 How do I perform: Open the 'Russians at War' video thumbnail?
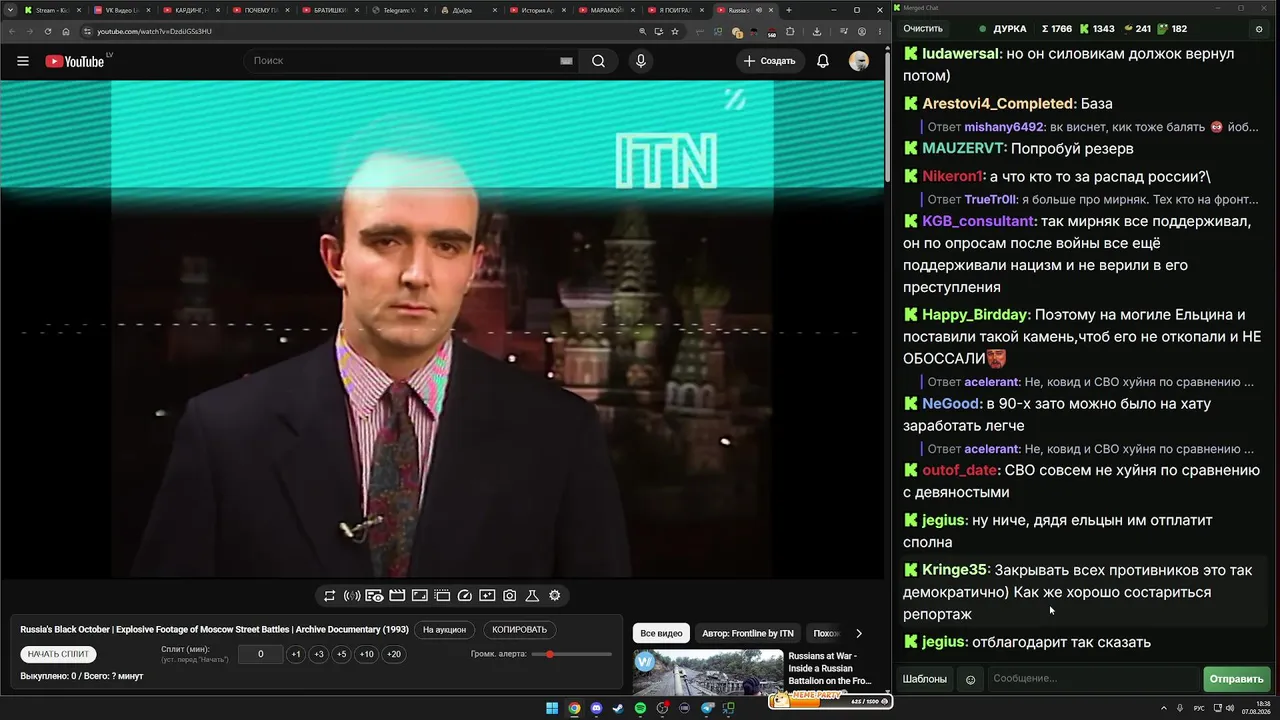[708, 672]
